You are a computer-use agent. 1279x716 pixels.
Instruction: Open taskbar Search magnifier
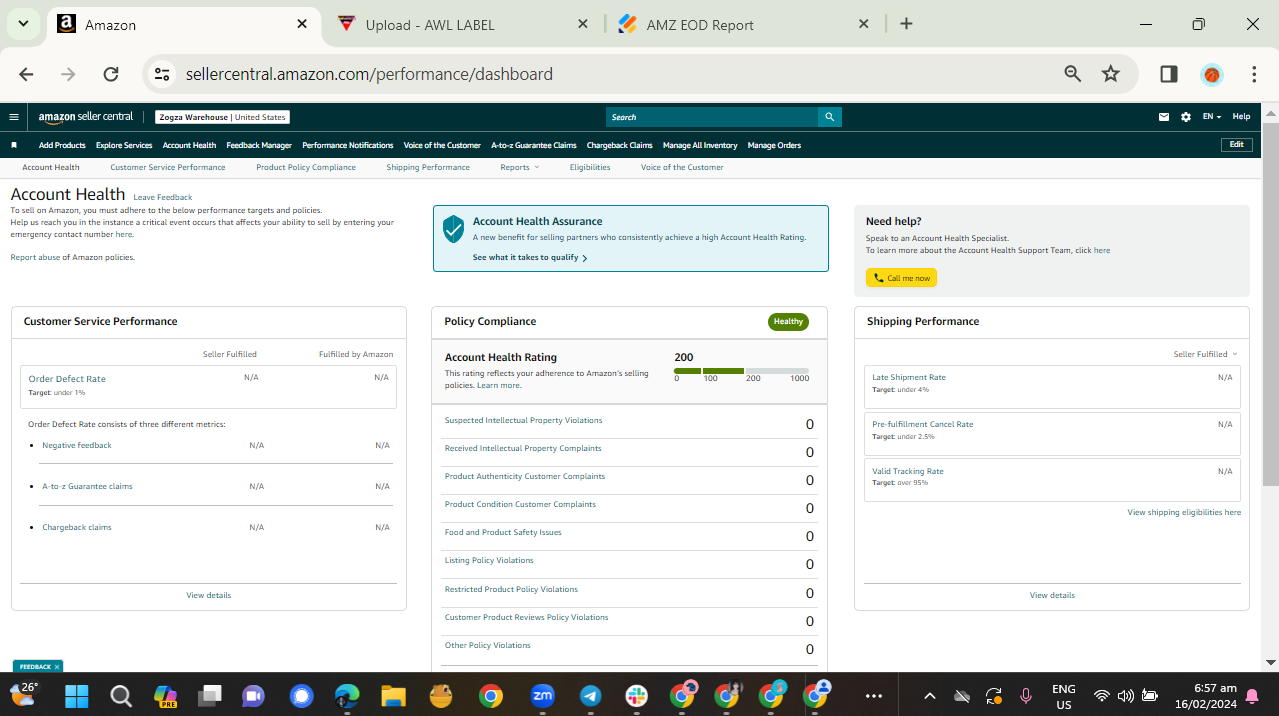pos(121,695)
